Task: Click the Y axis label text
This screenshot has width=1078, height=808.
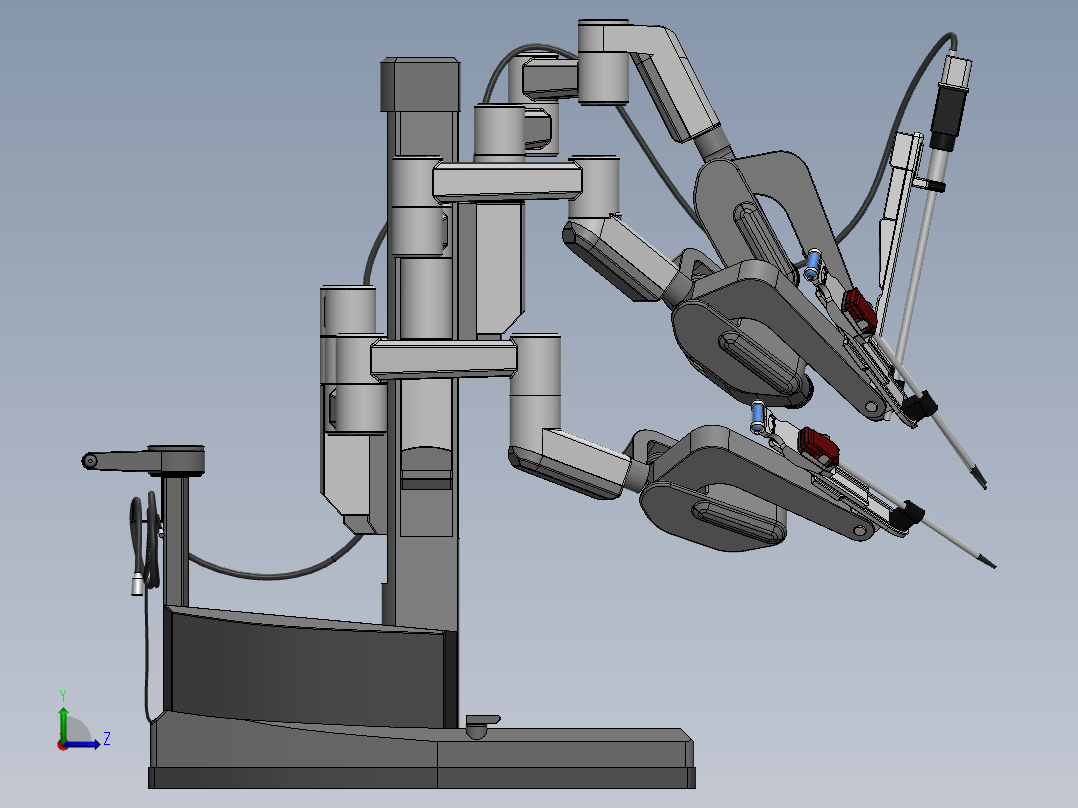Action: 62,695
